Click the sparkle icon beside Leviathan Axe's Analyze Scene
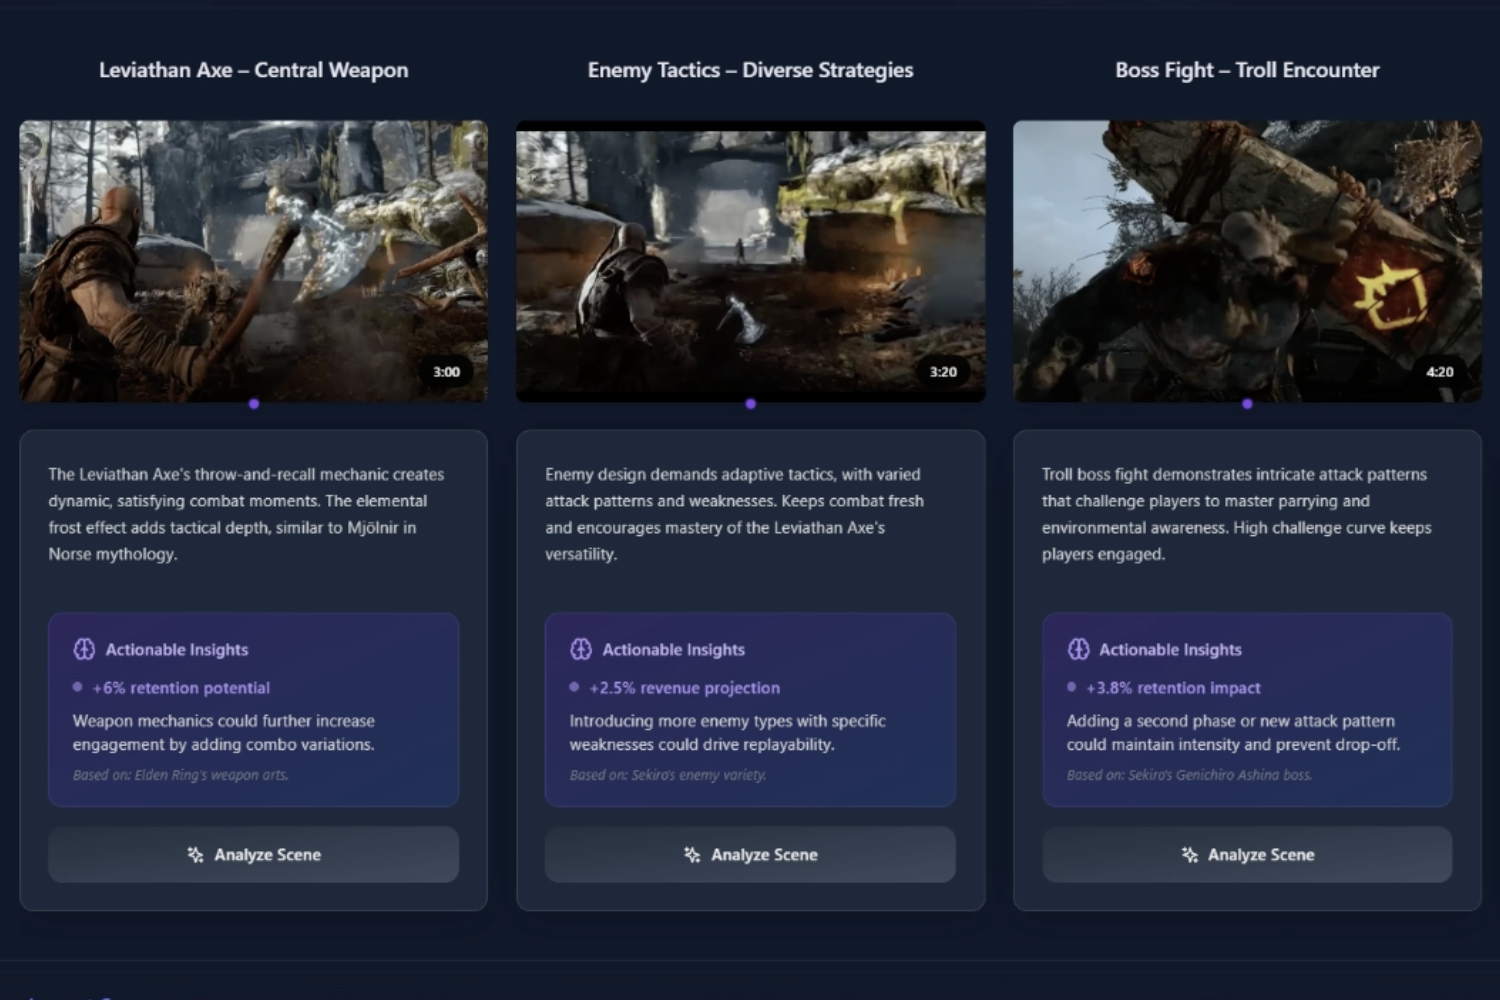 pyautogui.click(x=195, y=855)
